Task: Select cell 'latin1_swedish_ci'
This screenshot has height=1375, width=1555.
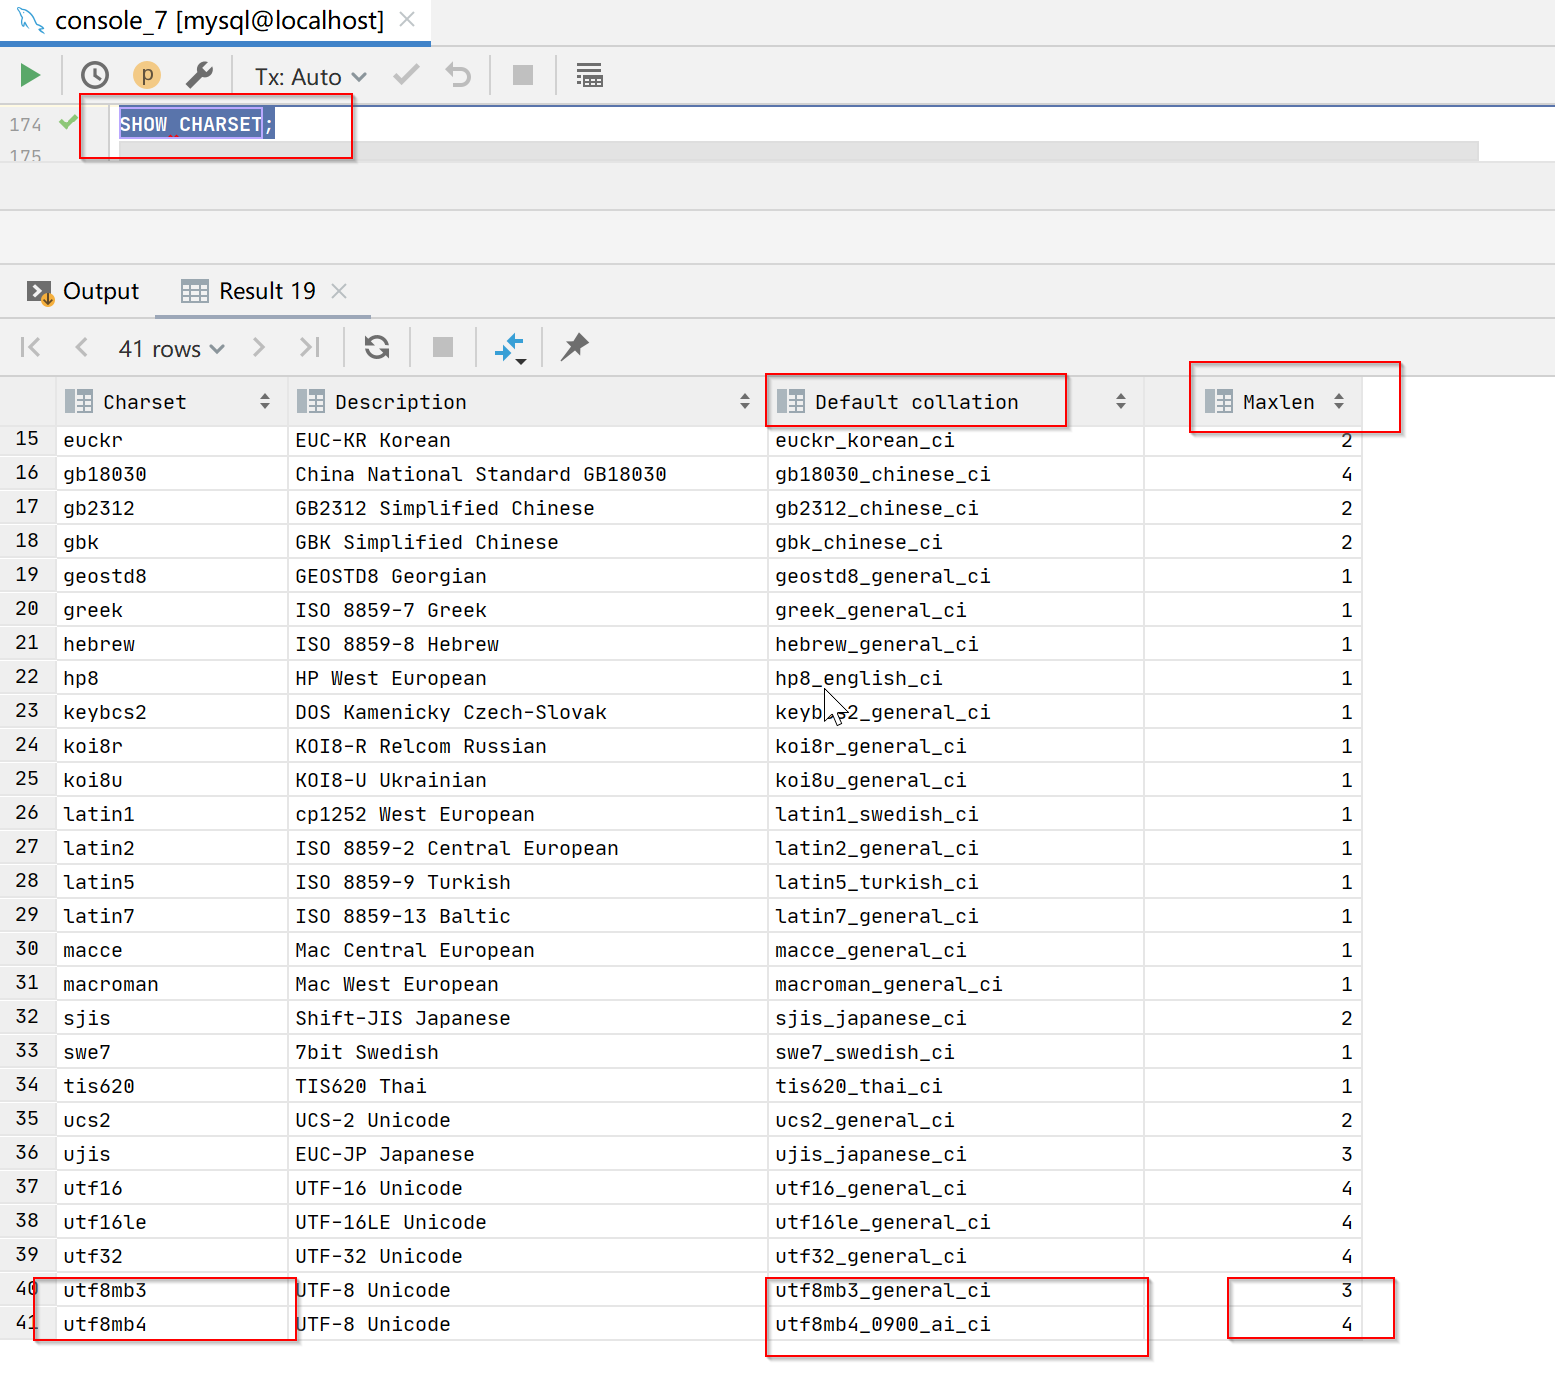Action: coord(955,814)
